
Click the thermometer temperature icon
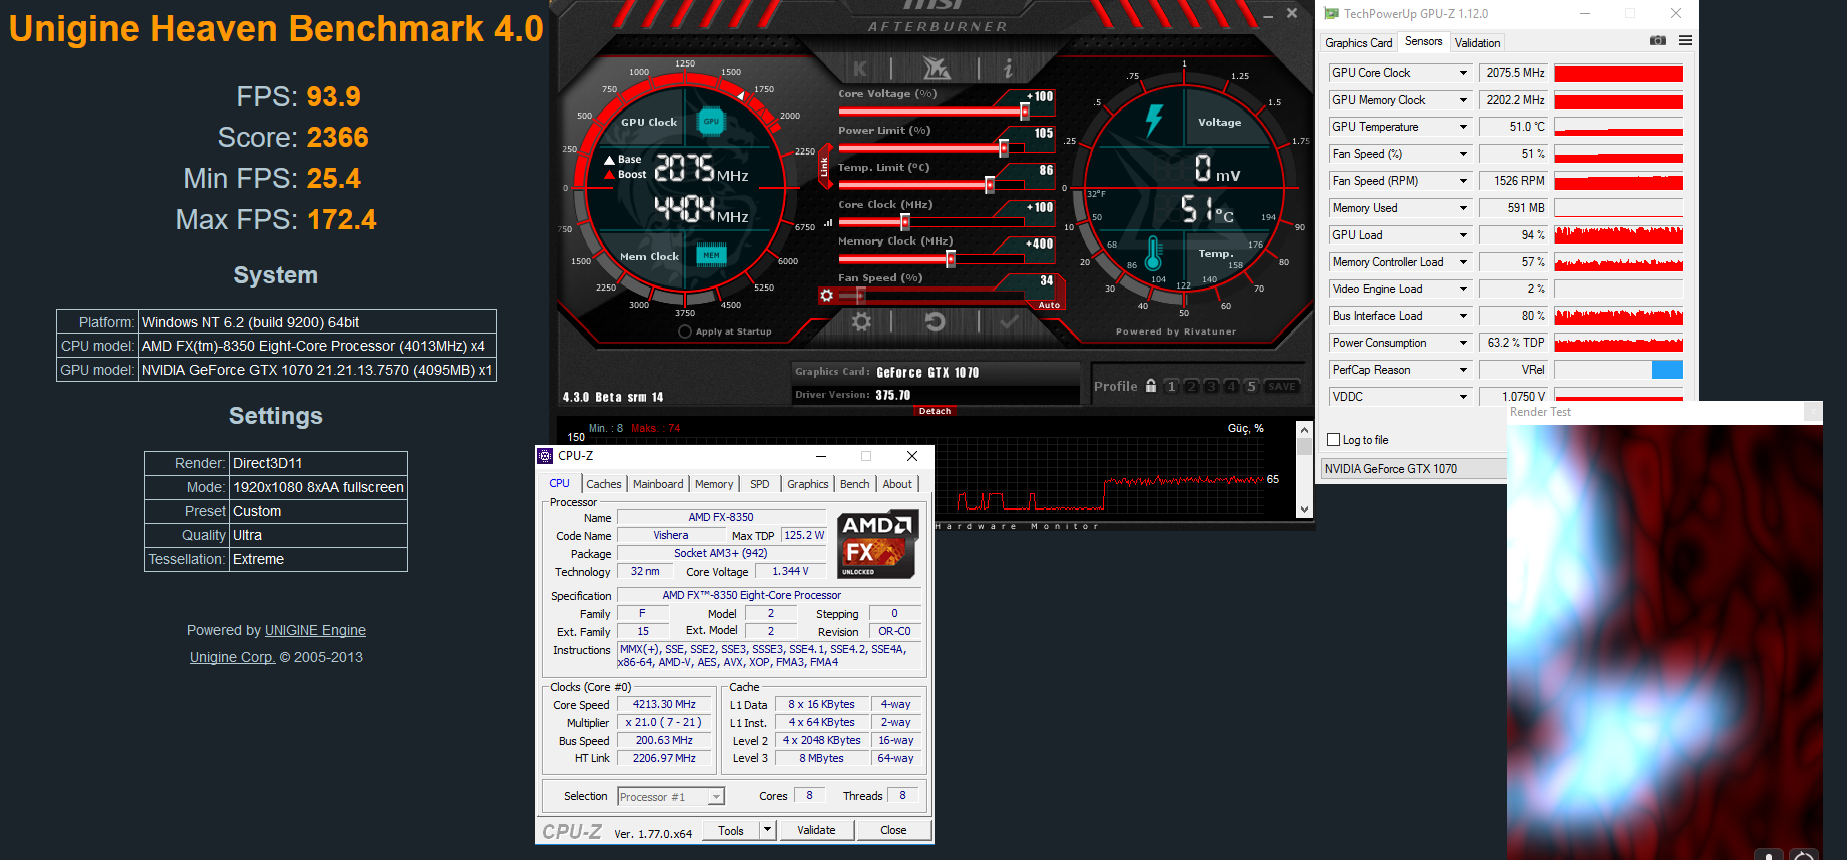[1153, 254]
